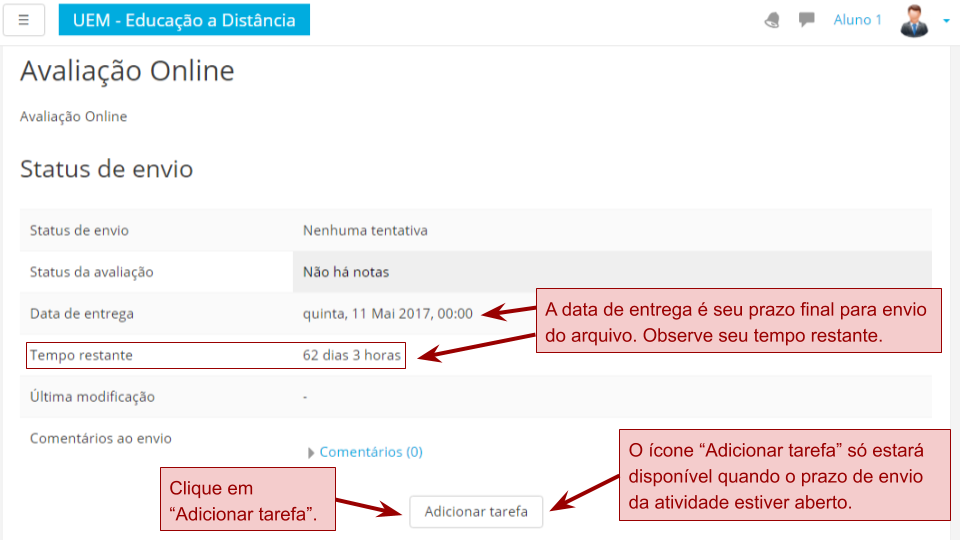Click the Comentários ao envio row label
This screenshot has height=540, width=960.
(101, 438)
